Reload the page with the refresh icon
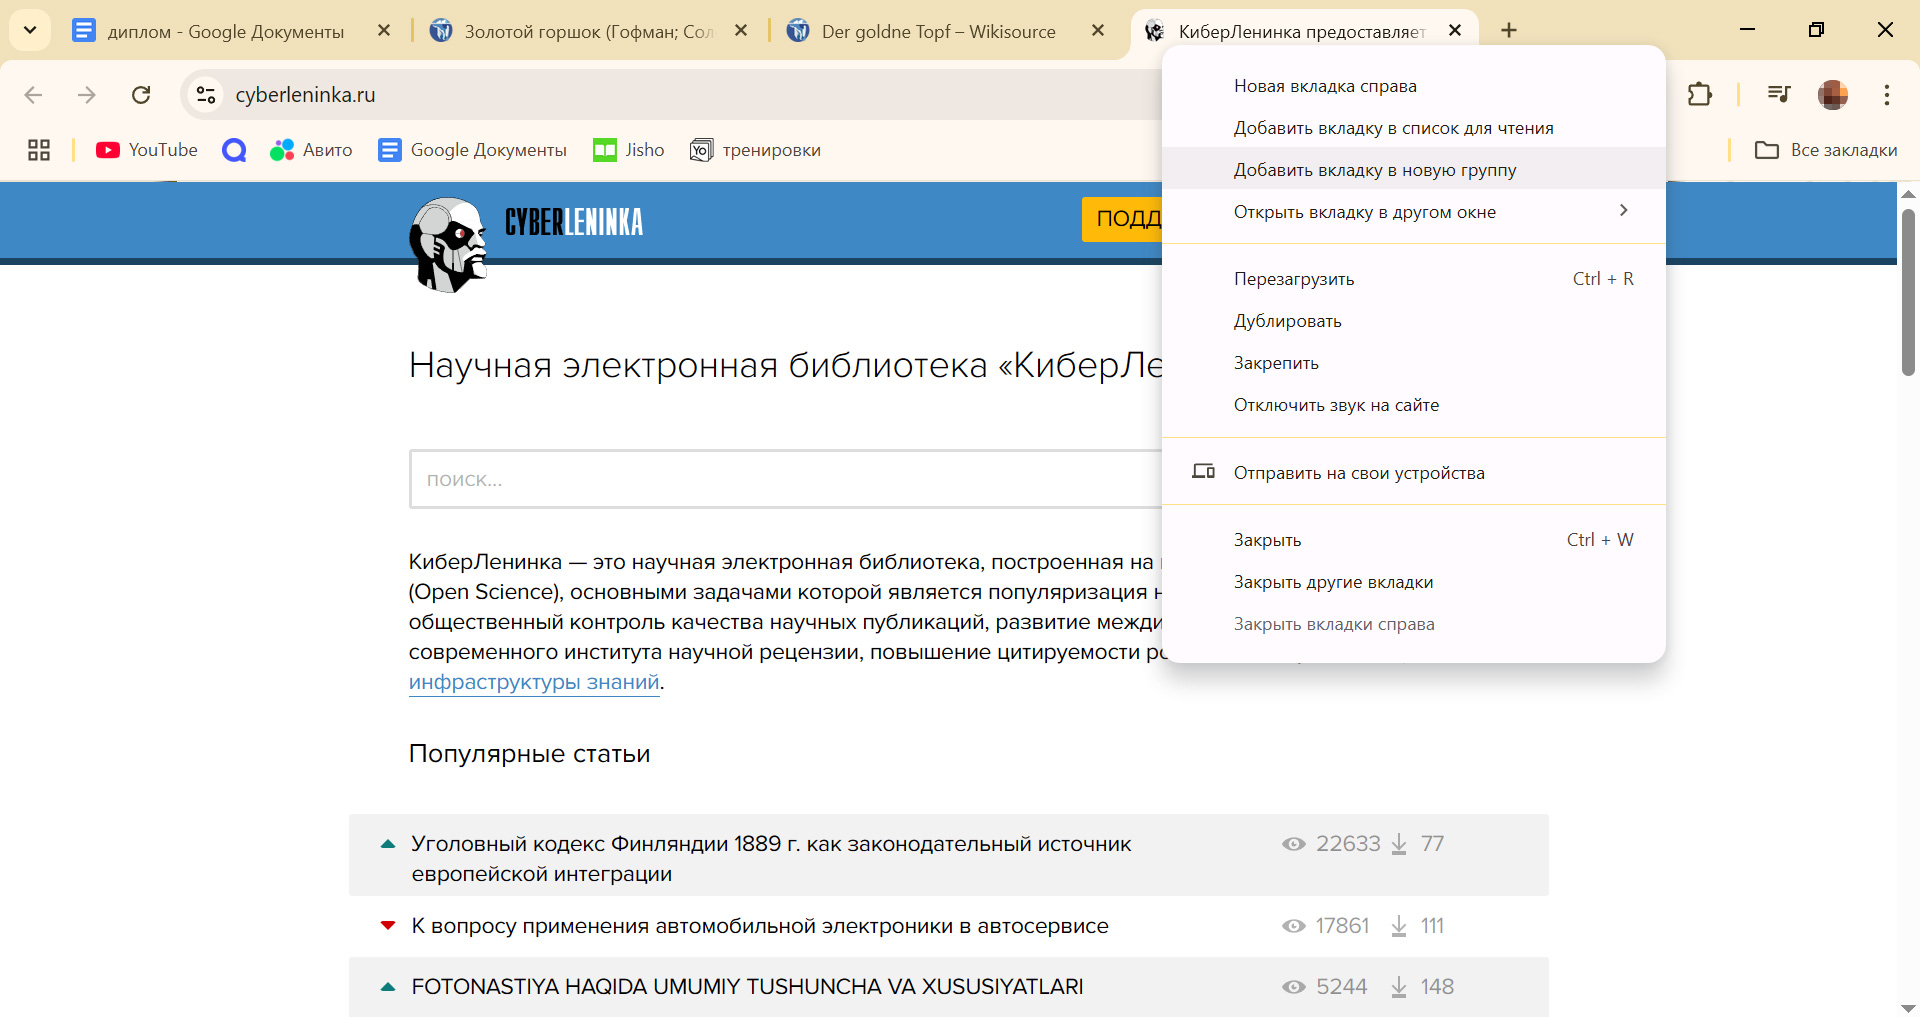Screen dimensions: 1920x1017 (141, 95)
